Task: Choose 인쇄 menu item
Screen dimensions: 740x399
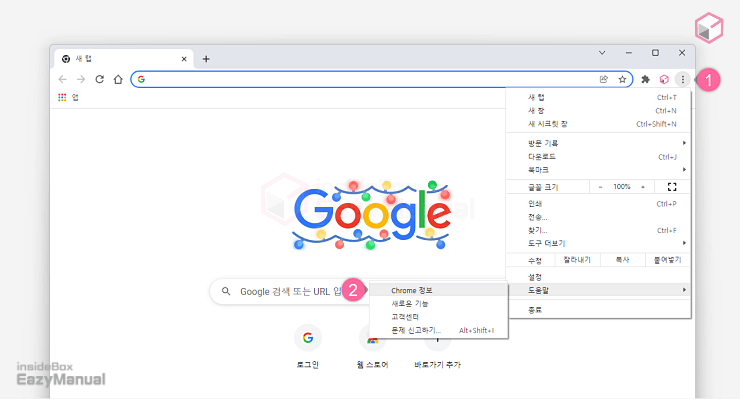Action: [598, 204]
